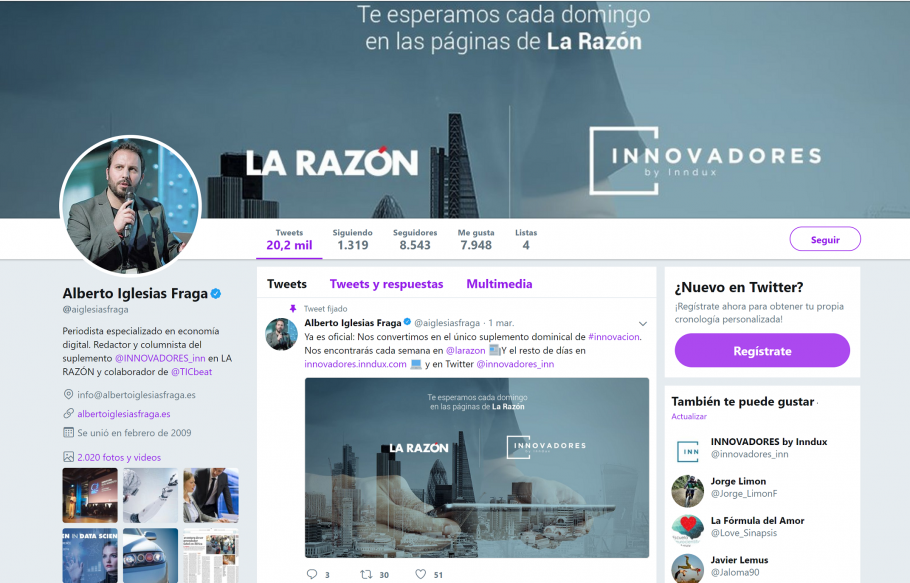Screen dimensions: 910x583
Task: View the Seguidores count 8.543
Action: (x=415, y=240)
